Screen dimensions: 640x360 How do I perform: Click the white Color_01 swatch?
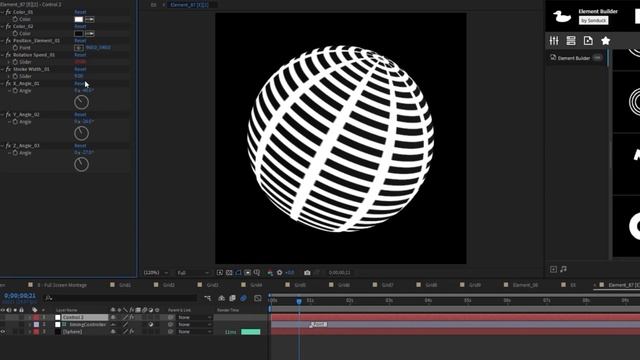(79, 19)
